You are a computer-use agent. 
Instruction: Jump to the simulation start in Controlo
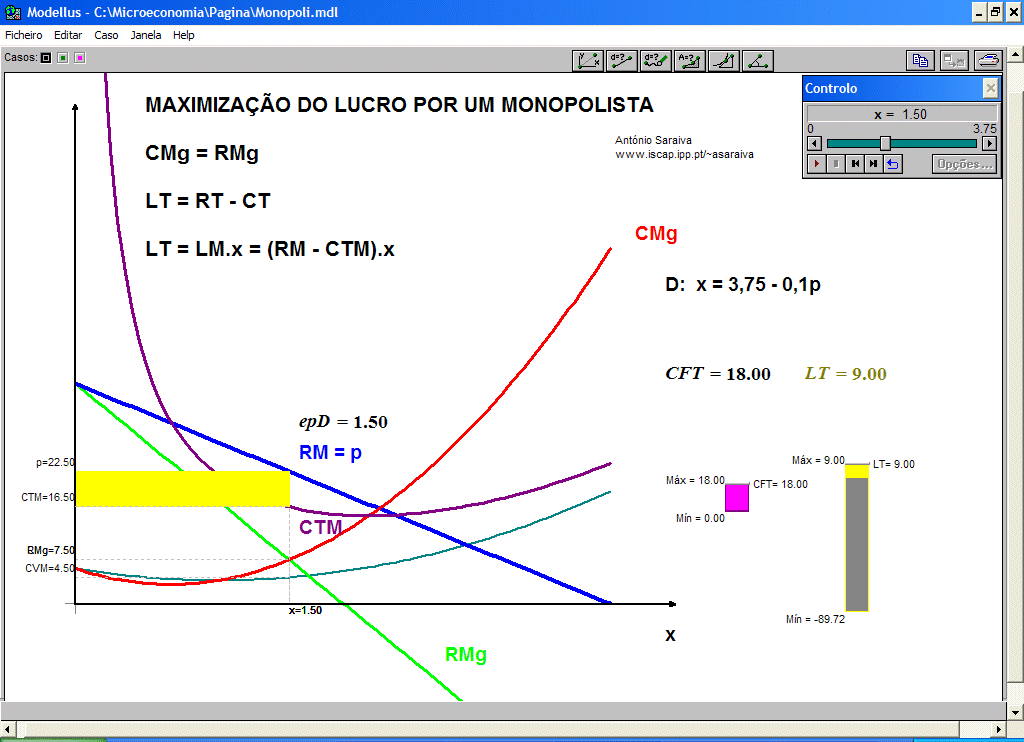[855, 164]
